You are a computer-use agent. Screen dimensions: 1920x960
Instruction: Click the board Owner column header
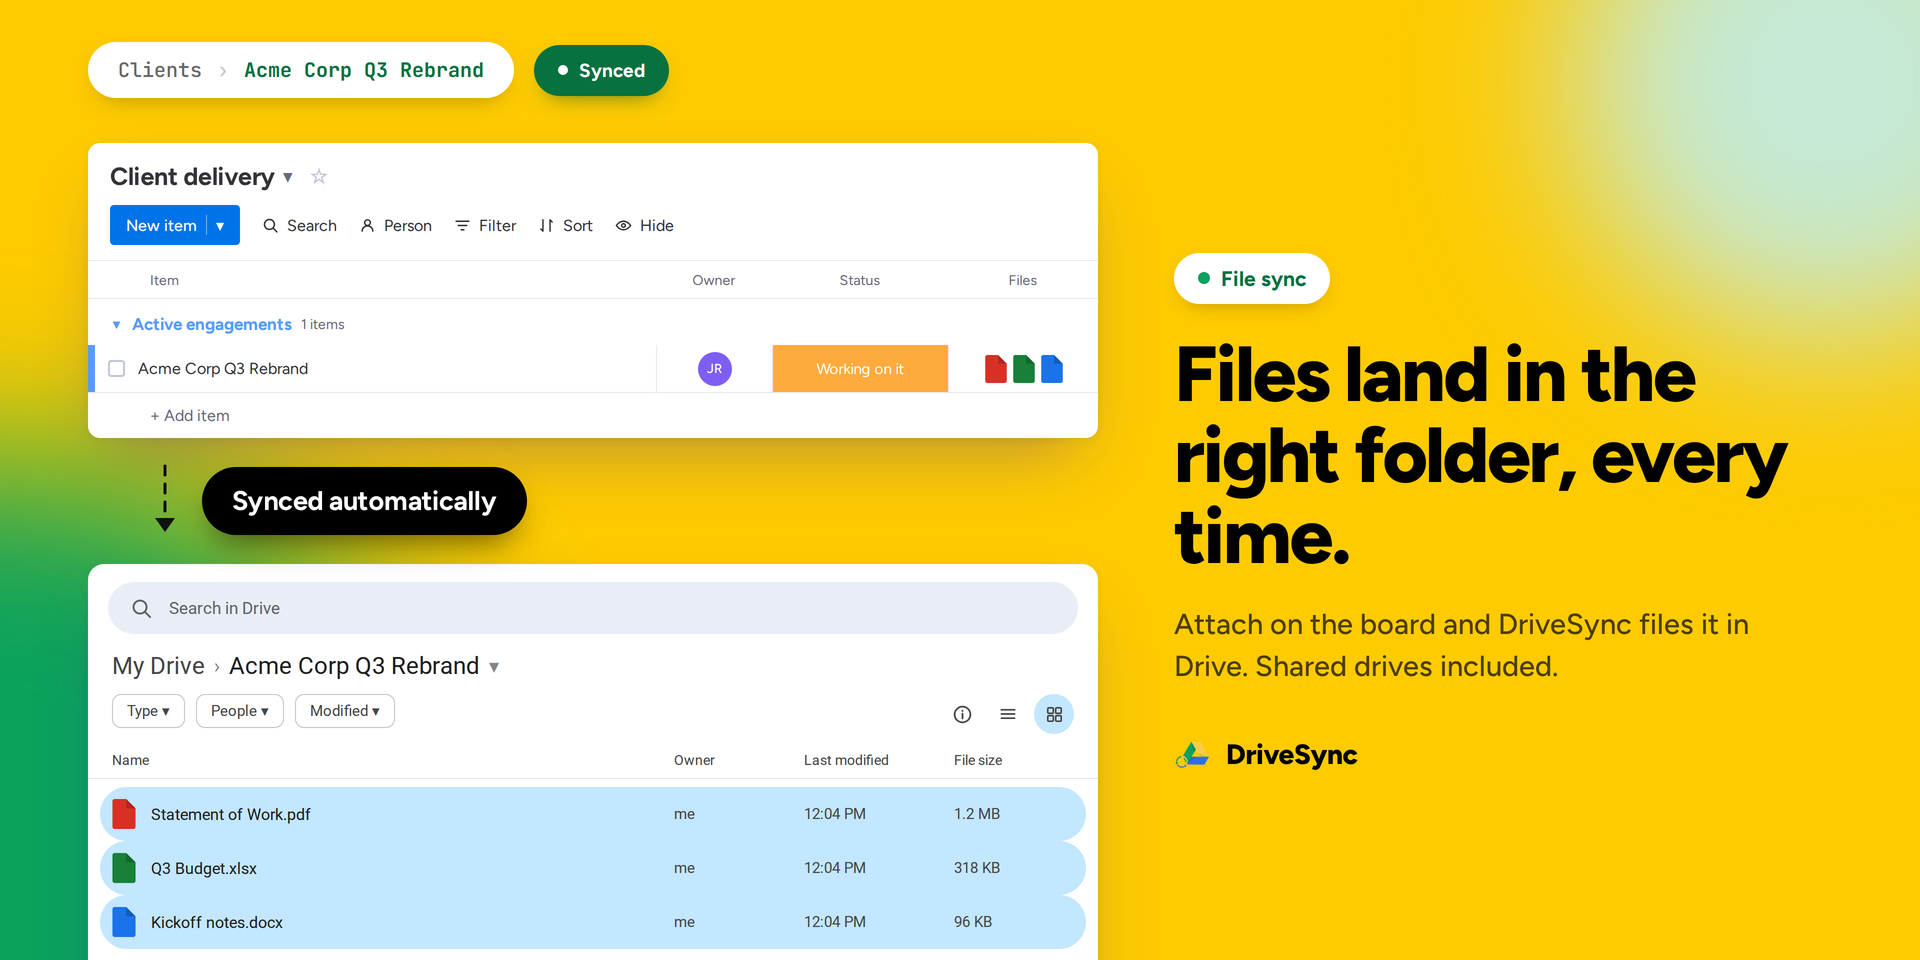tap(714, 280)
